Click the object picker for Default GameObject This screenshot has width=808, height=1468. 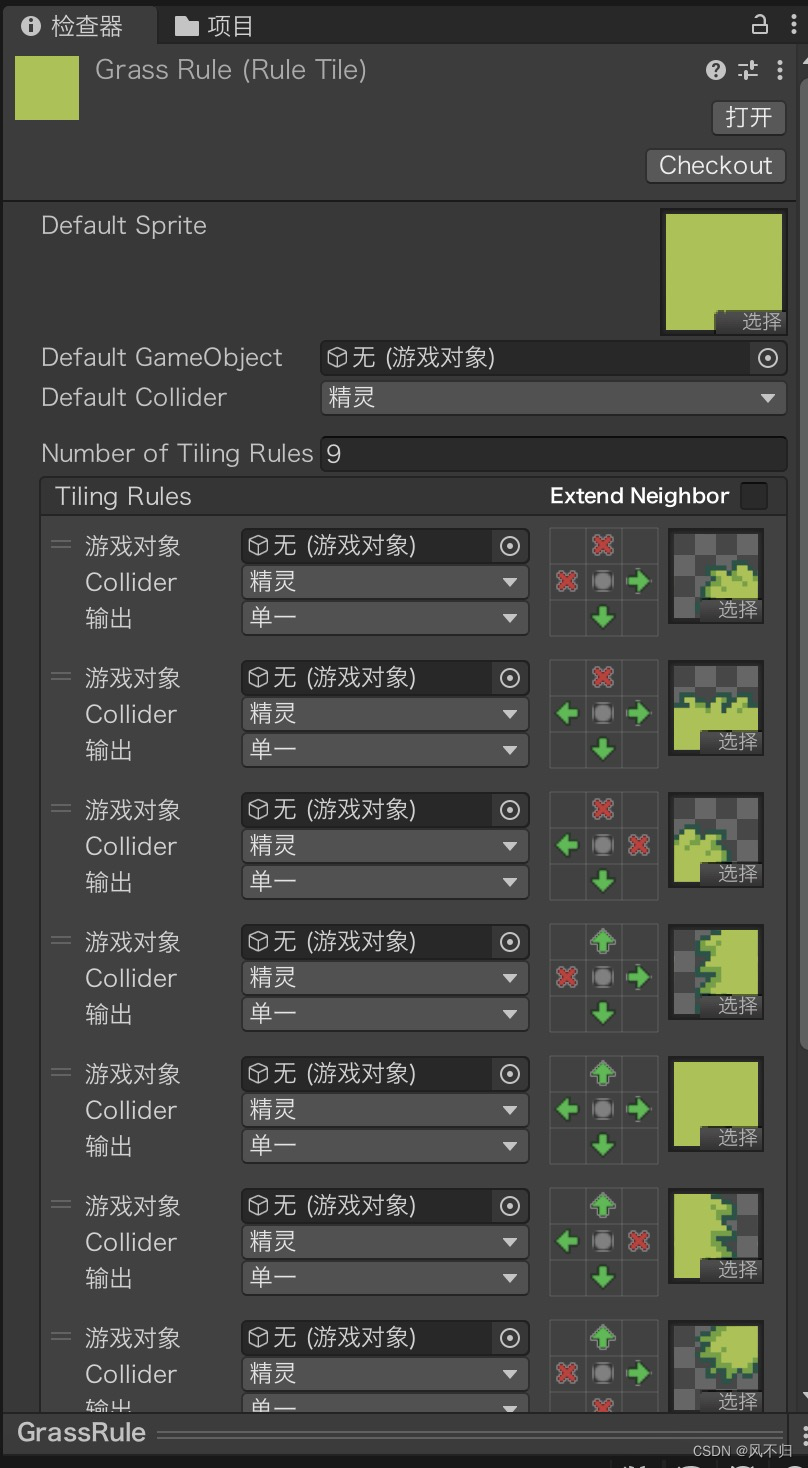(768, 358)
